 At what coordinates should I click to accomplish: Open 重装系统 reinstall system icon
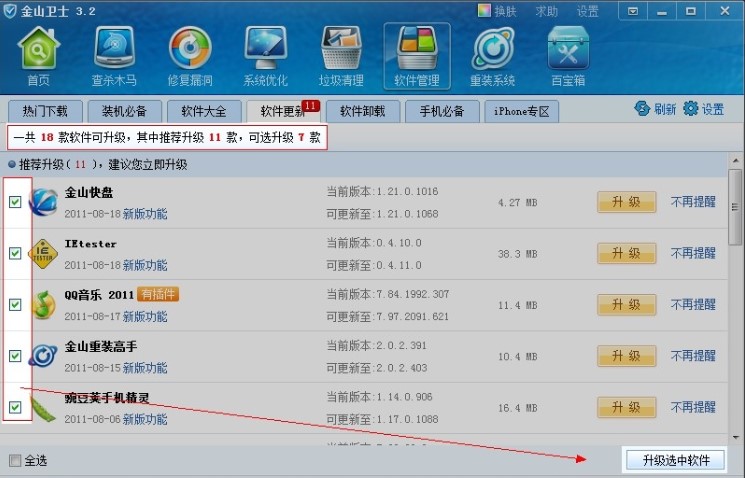click(493, 57)
